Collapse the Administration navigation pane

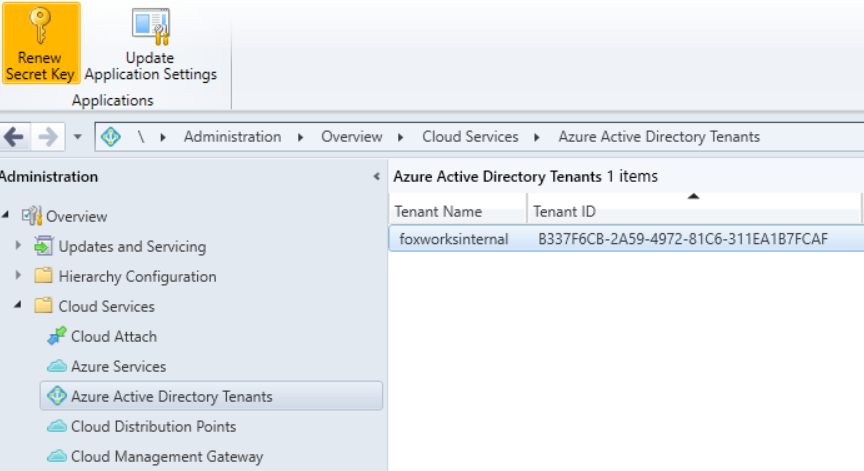pos(376,176)
